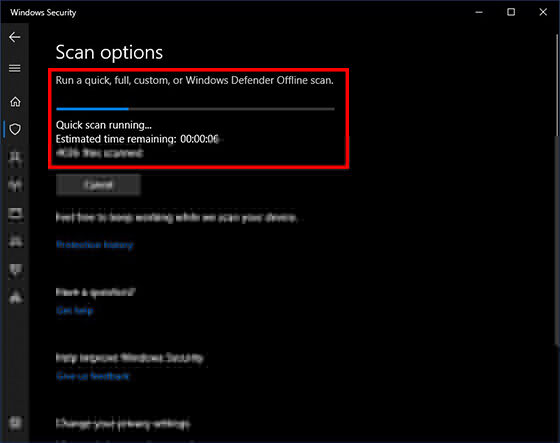560x443 pixels.
Task: Cancel the running quick scan
Action: coord(98,185)
